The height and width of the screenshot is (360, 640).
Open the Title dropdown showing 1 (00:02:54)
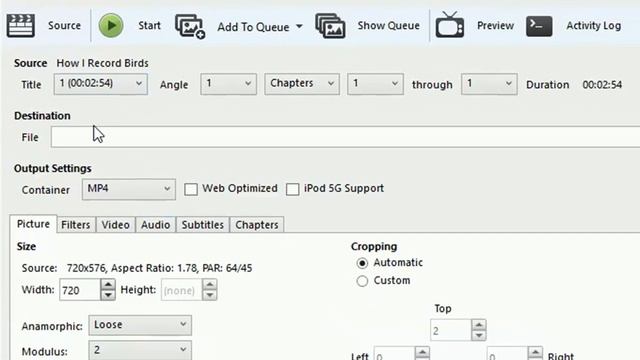pos(100,84)
